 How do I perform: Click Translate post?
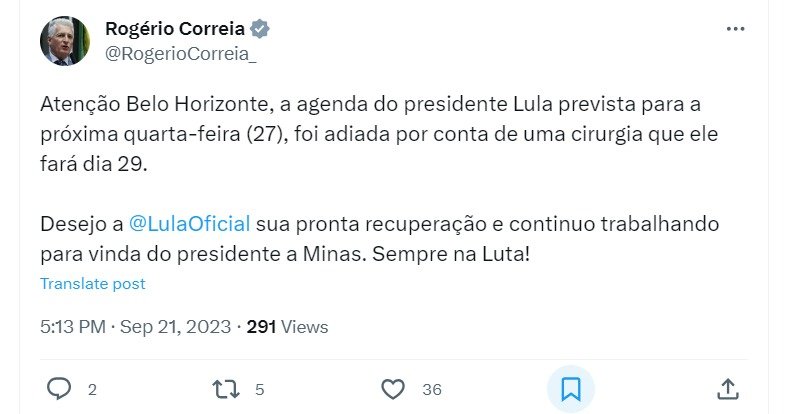pos(93,283)
